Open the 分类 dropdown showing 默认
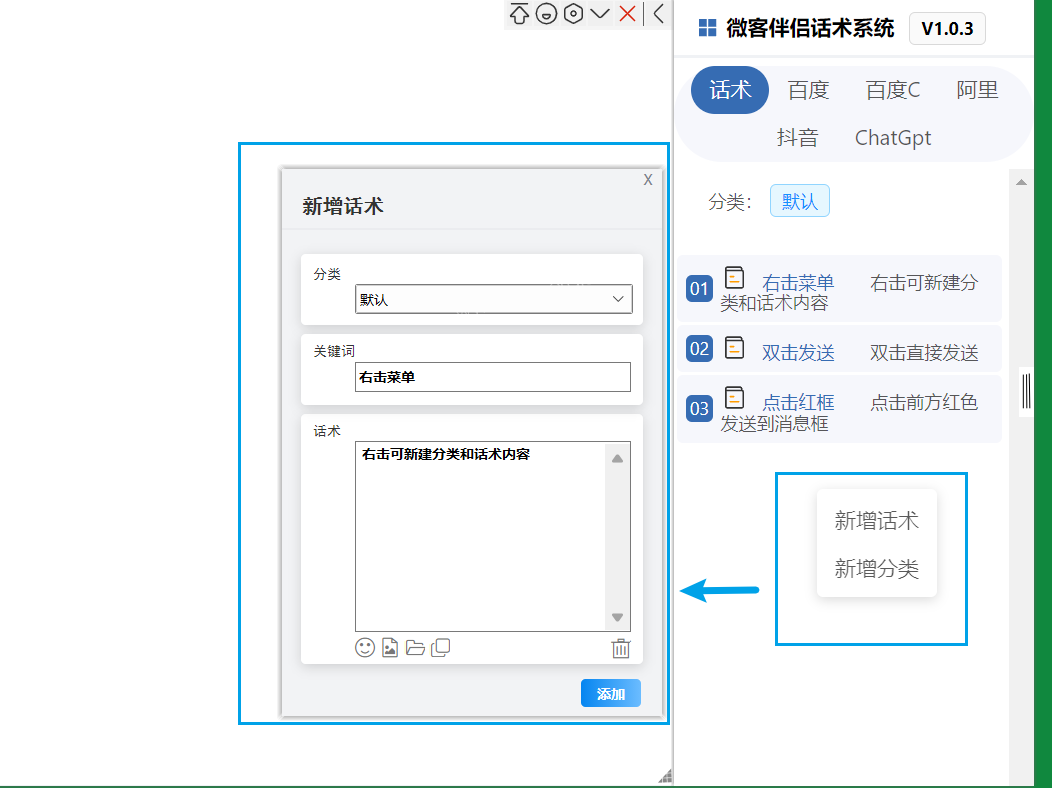This screenshot has height=788, width=1052. tap(493, 299)
